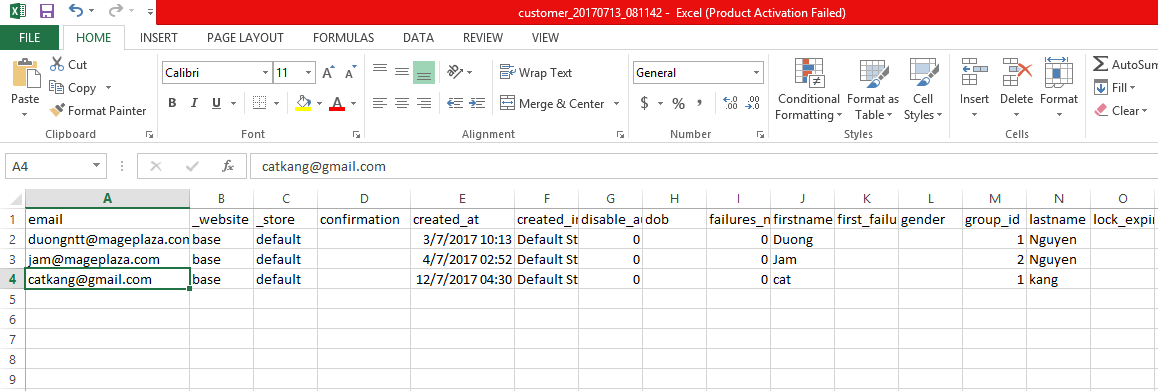Screen dimensions: 1158x391
Task: Align text left
Action: coord(380,103)
